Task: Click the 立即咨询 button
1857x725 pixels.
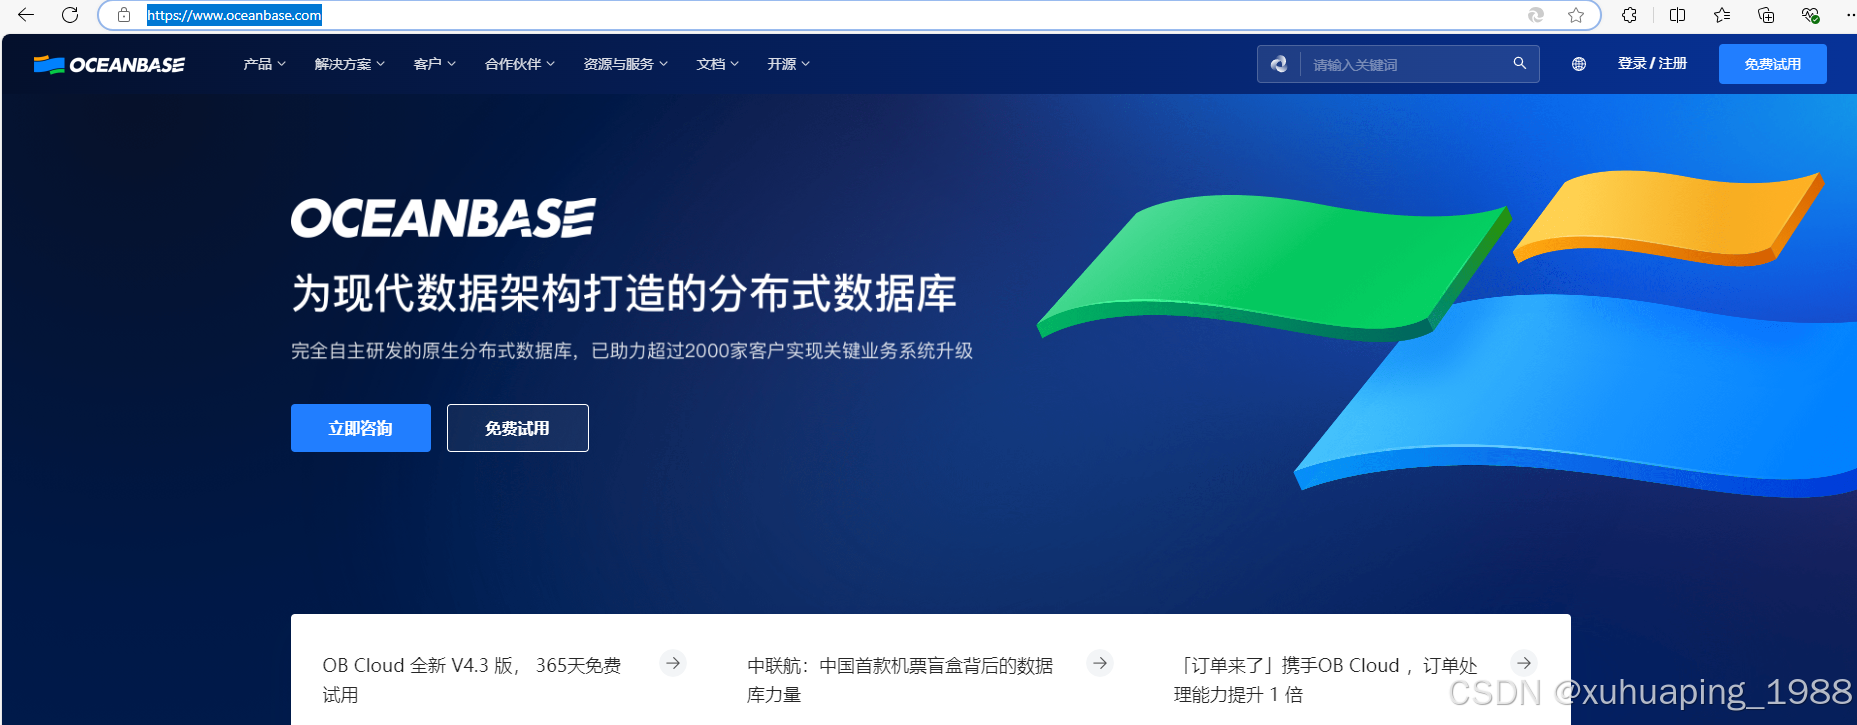Action: [x=361, y=428]
